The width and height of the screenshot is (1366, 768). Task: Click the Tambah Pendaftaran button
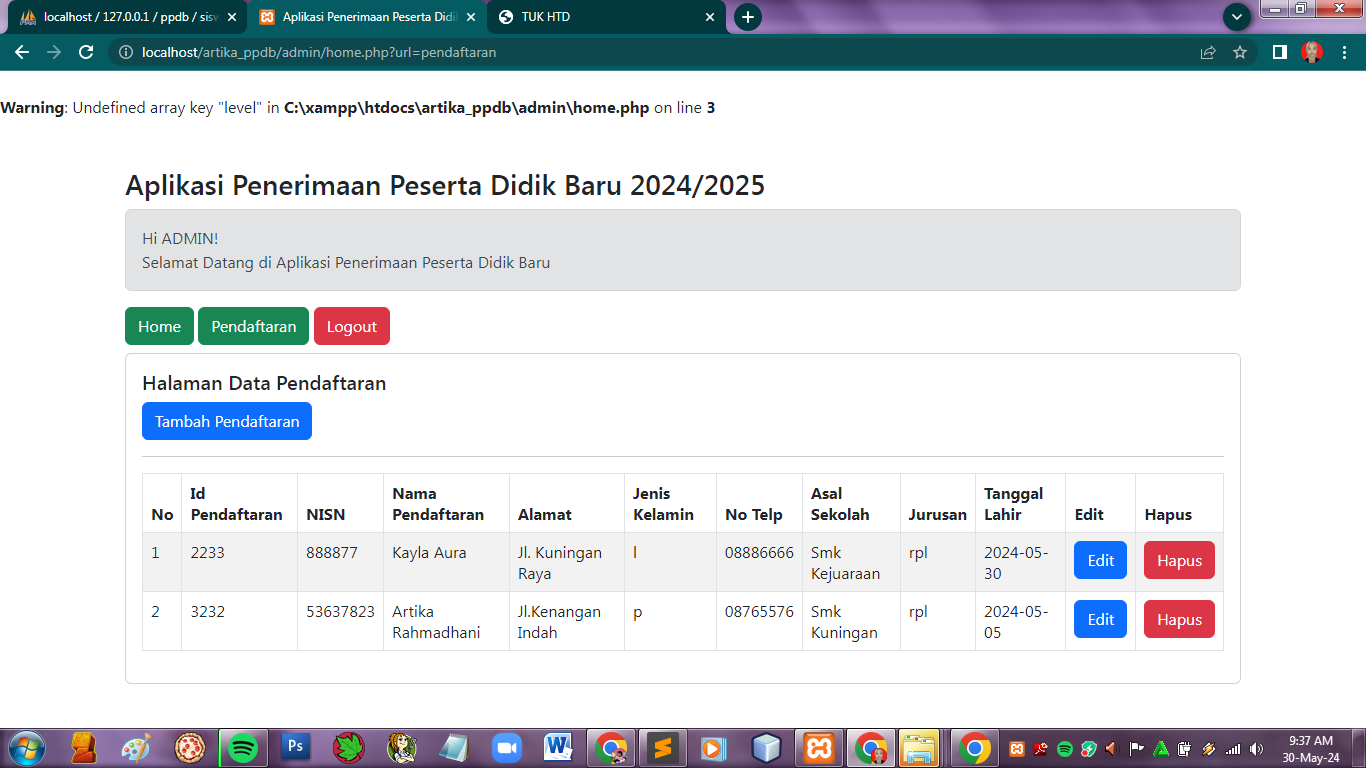[227, 421]
